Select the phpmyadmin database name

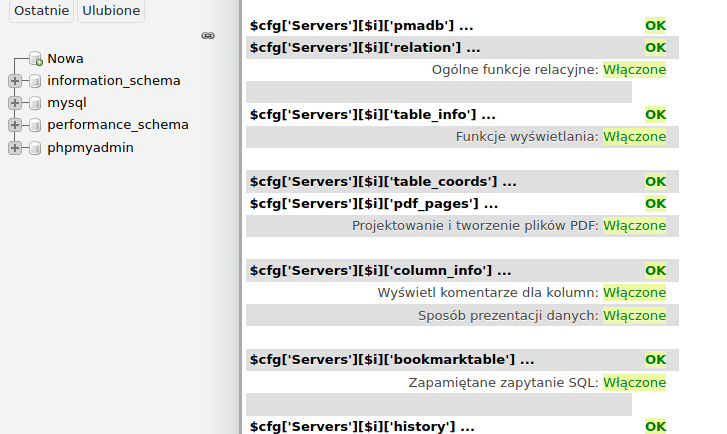[x=90, y=148]
